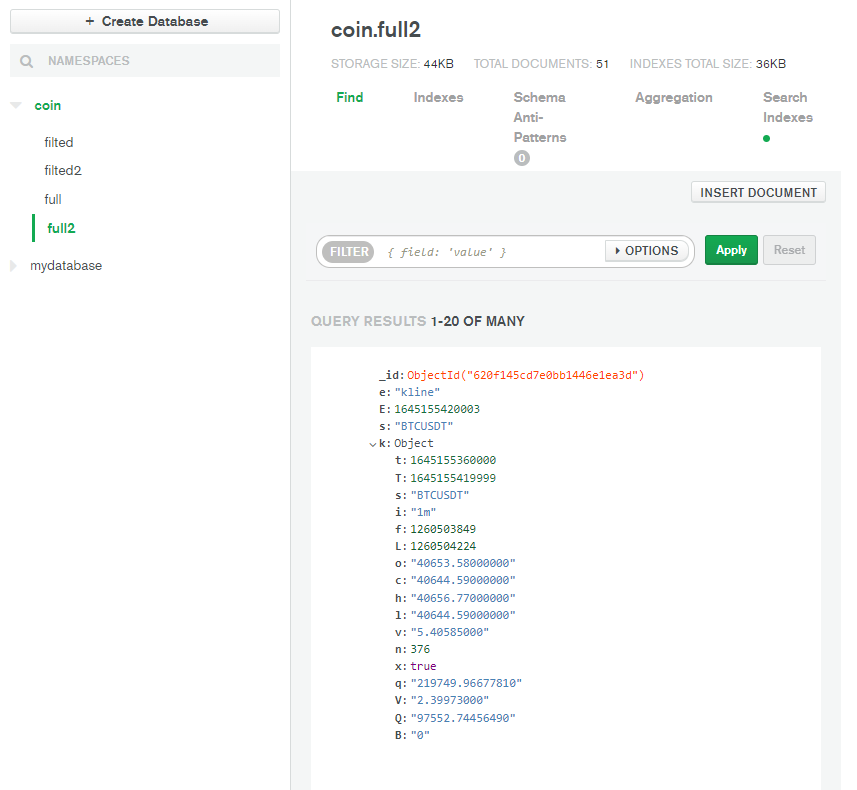Viewport: 857px width, 790px height.
Task: Switch to the Aggregation tab
Action: 674,97
